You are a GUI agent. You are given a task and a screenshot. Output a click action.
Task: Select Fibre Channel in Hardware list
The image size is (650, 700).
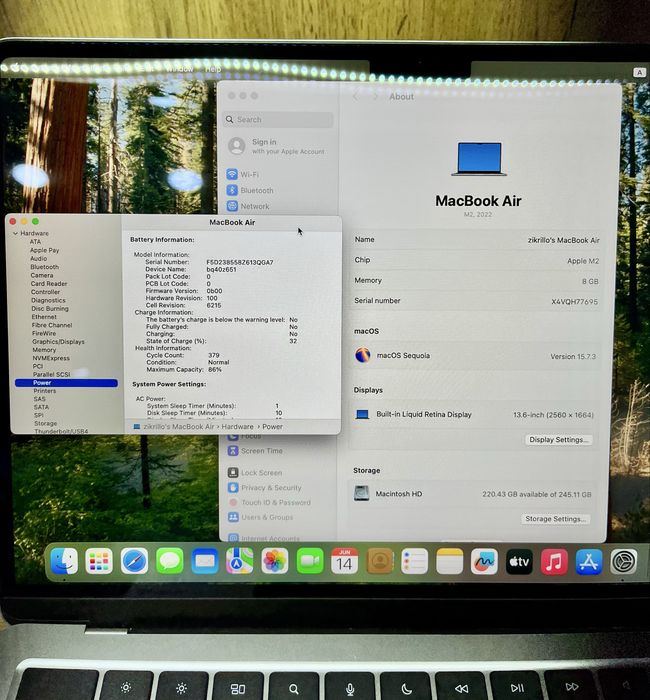52,325
